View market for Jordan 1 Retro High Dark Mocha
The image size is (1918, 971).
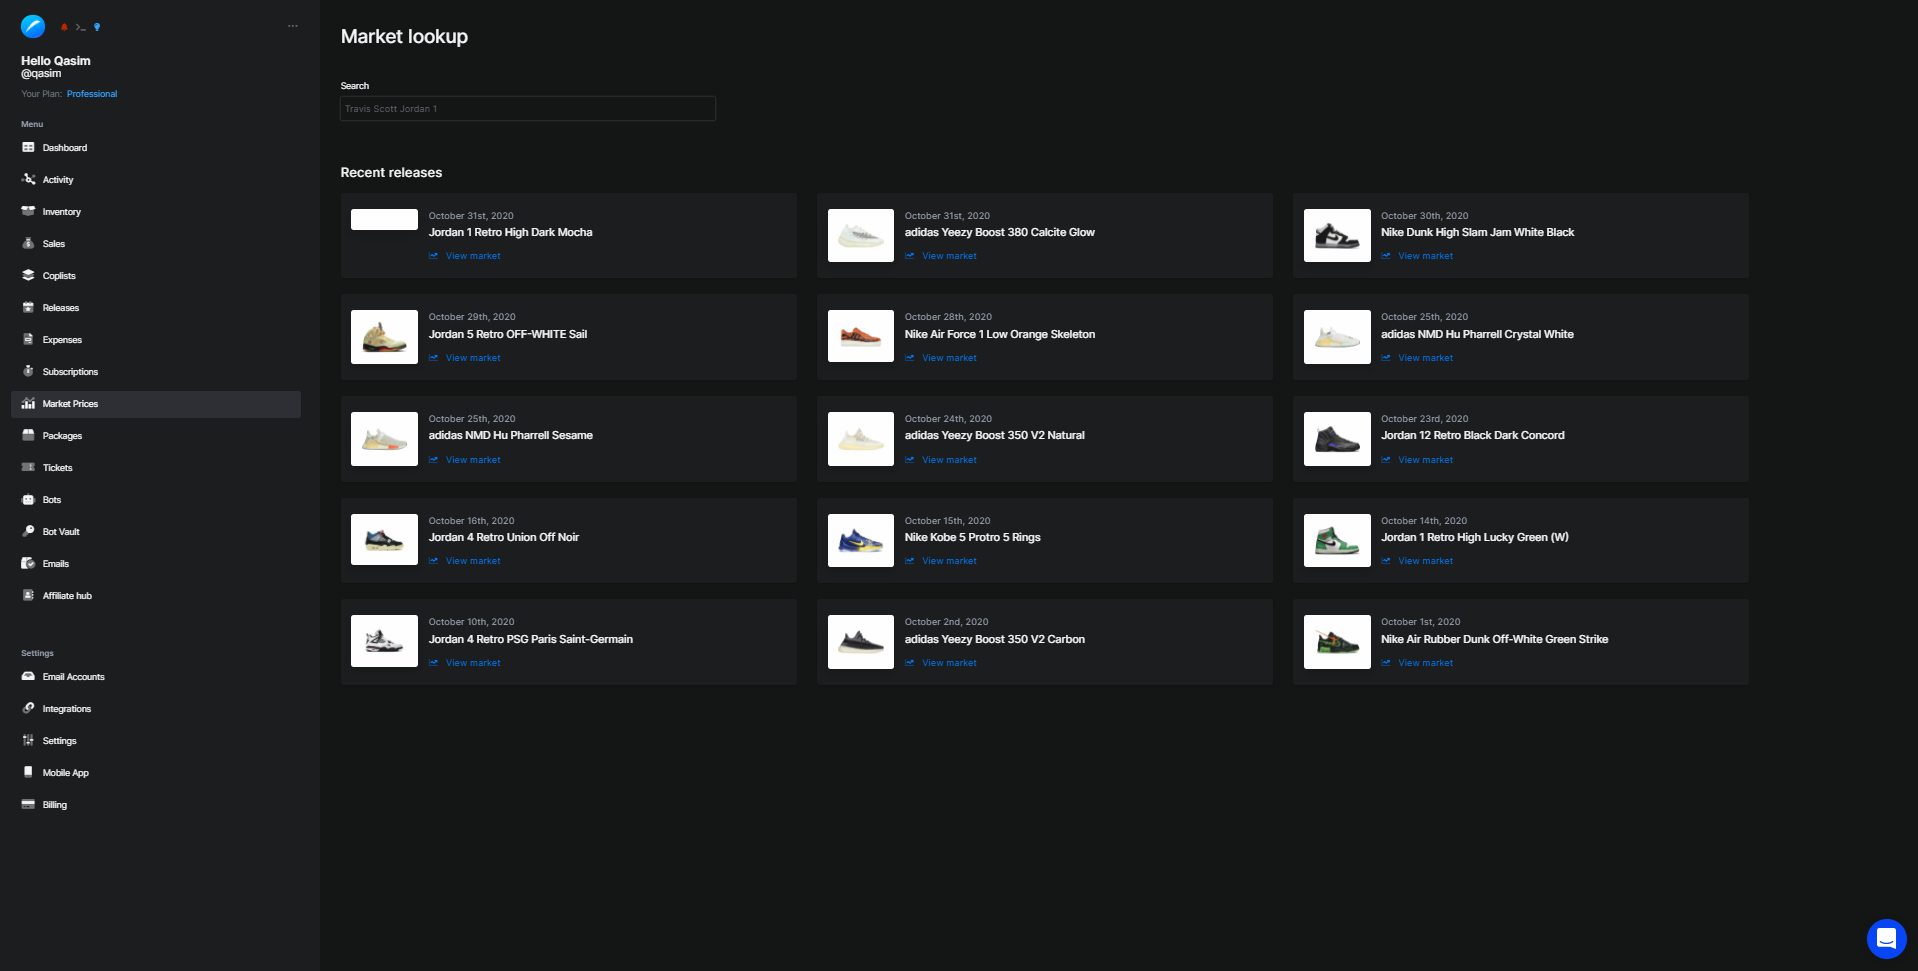pyautogui.click(x=472, y=256)
